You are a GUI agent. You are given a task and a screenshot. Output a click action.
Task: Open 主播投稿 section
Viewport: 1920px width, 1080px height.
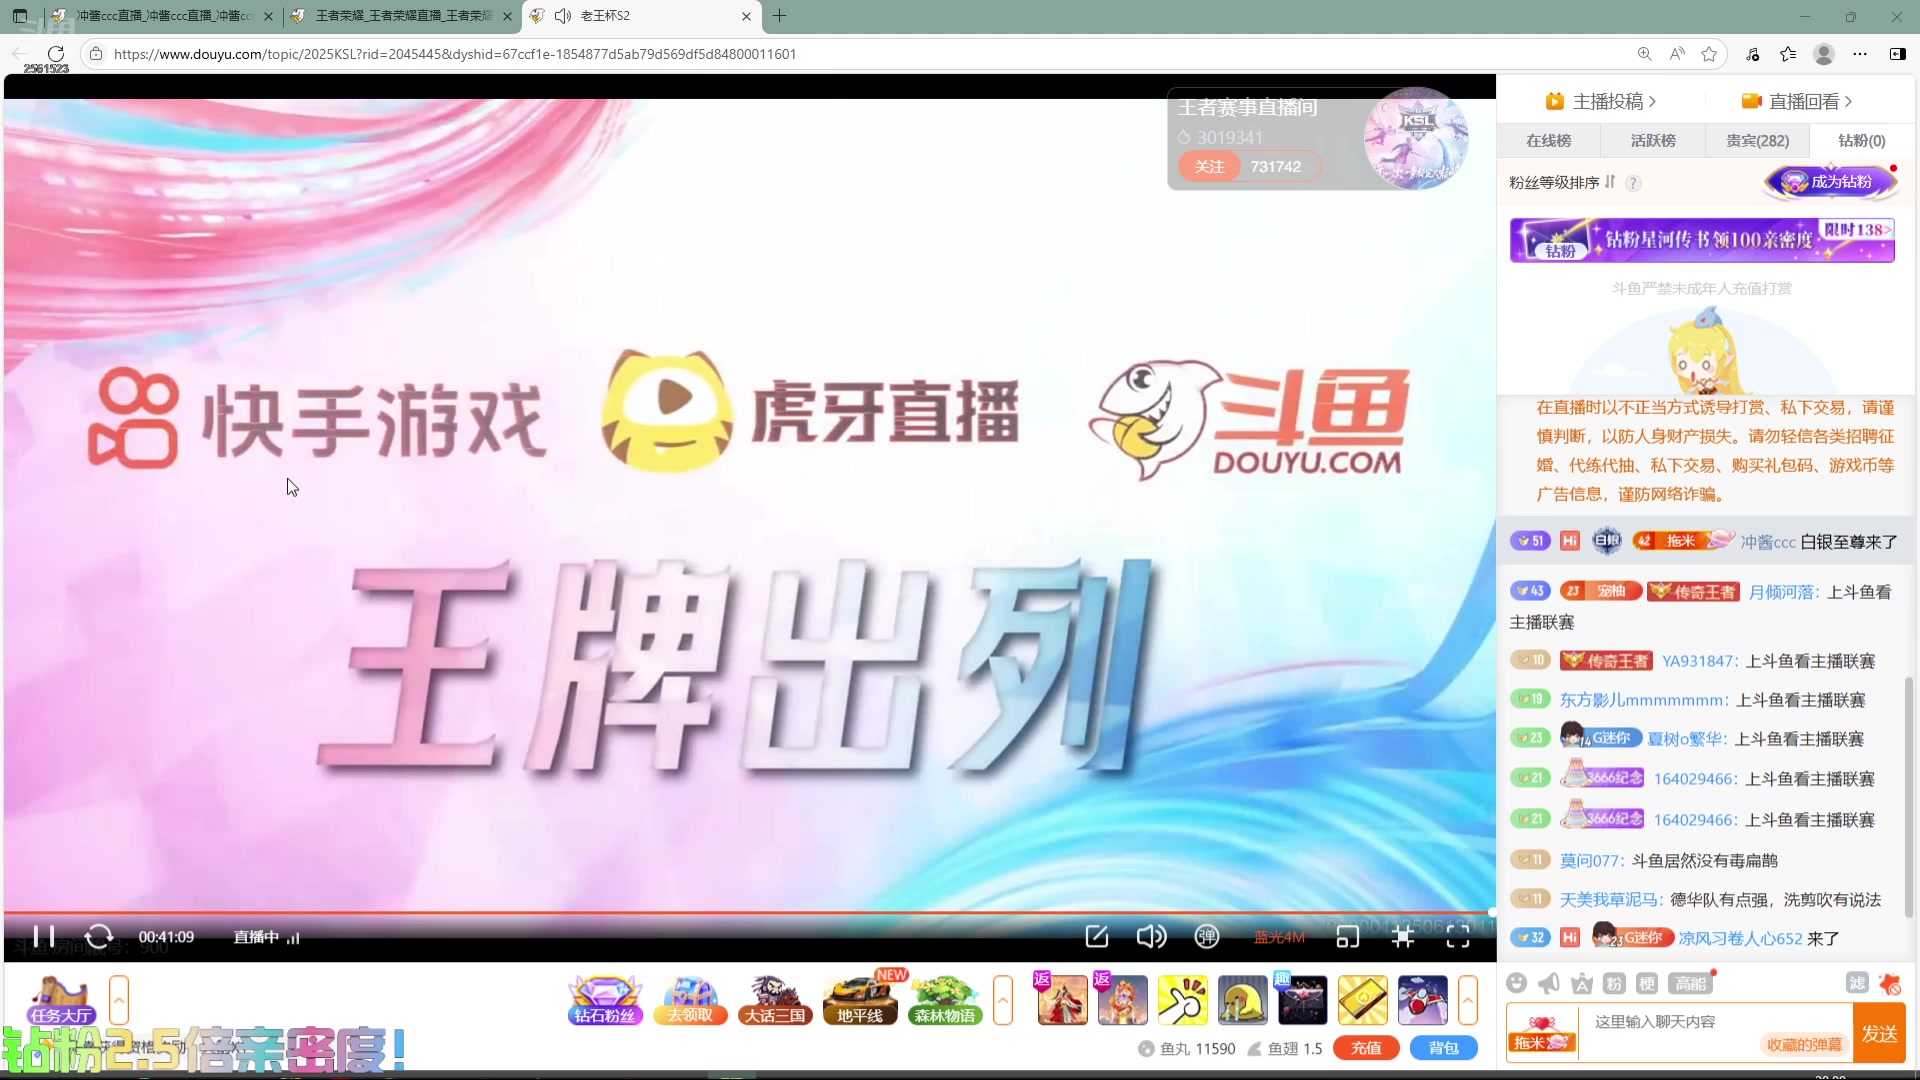pos(1601,101)
